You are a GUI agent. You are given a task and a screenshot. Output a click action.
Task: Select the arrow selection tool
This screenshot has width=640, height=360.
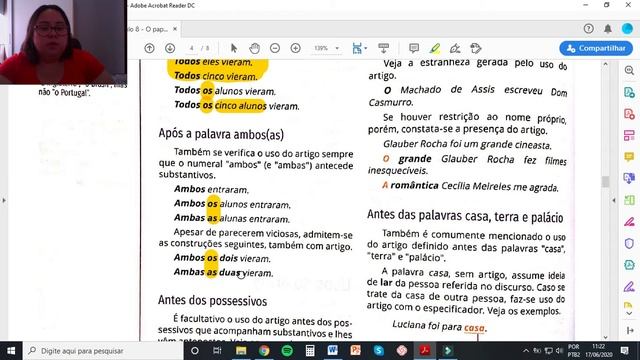(x=234, y=48)
